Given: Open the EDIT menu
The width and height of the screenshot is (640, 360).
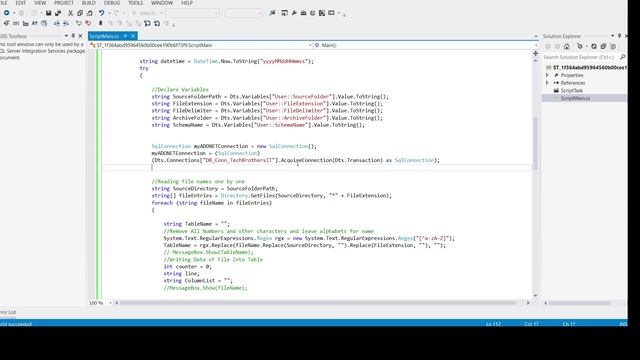Looking at the screenshot, I should (20, 3).
